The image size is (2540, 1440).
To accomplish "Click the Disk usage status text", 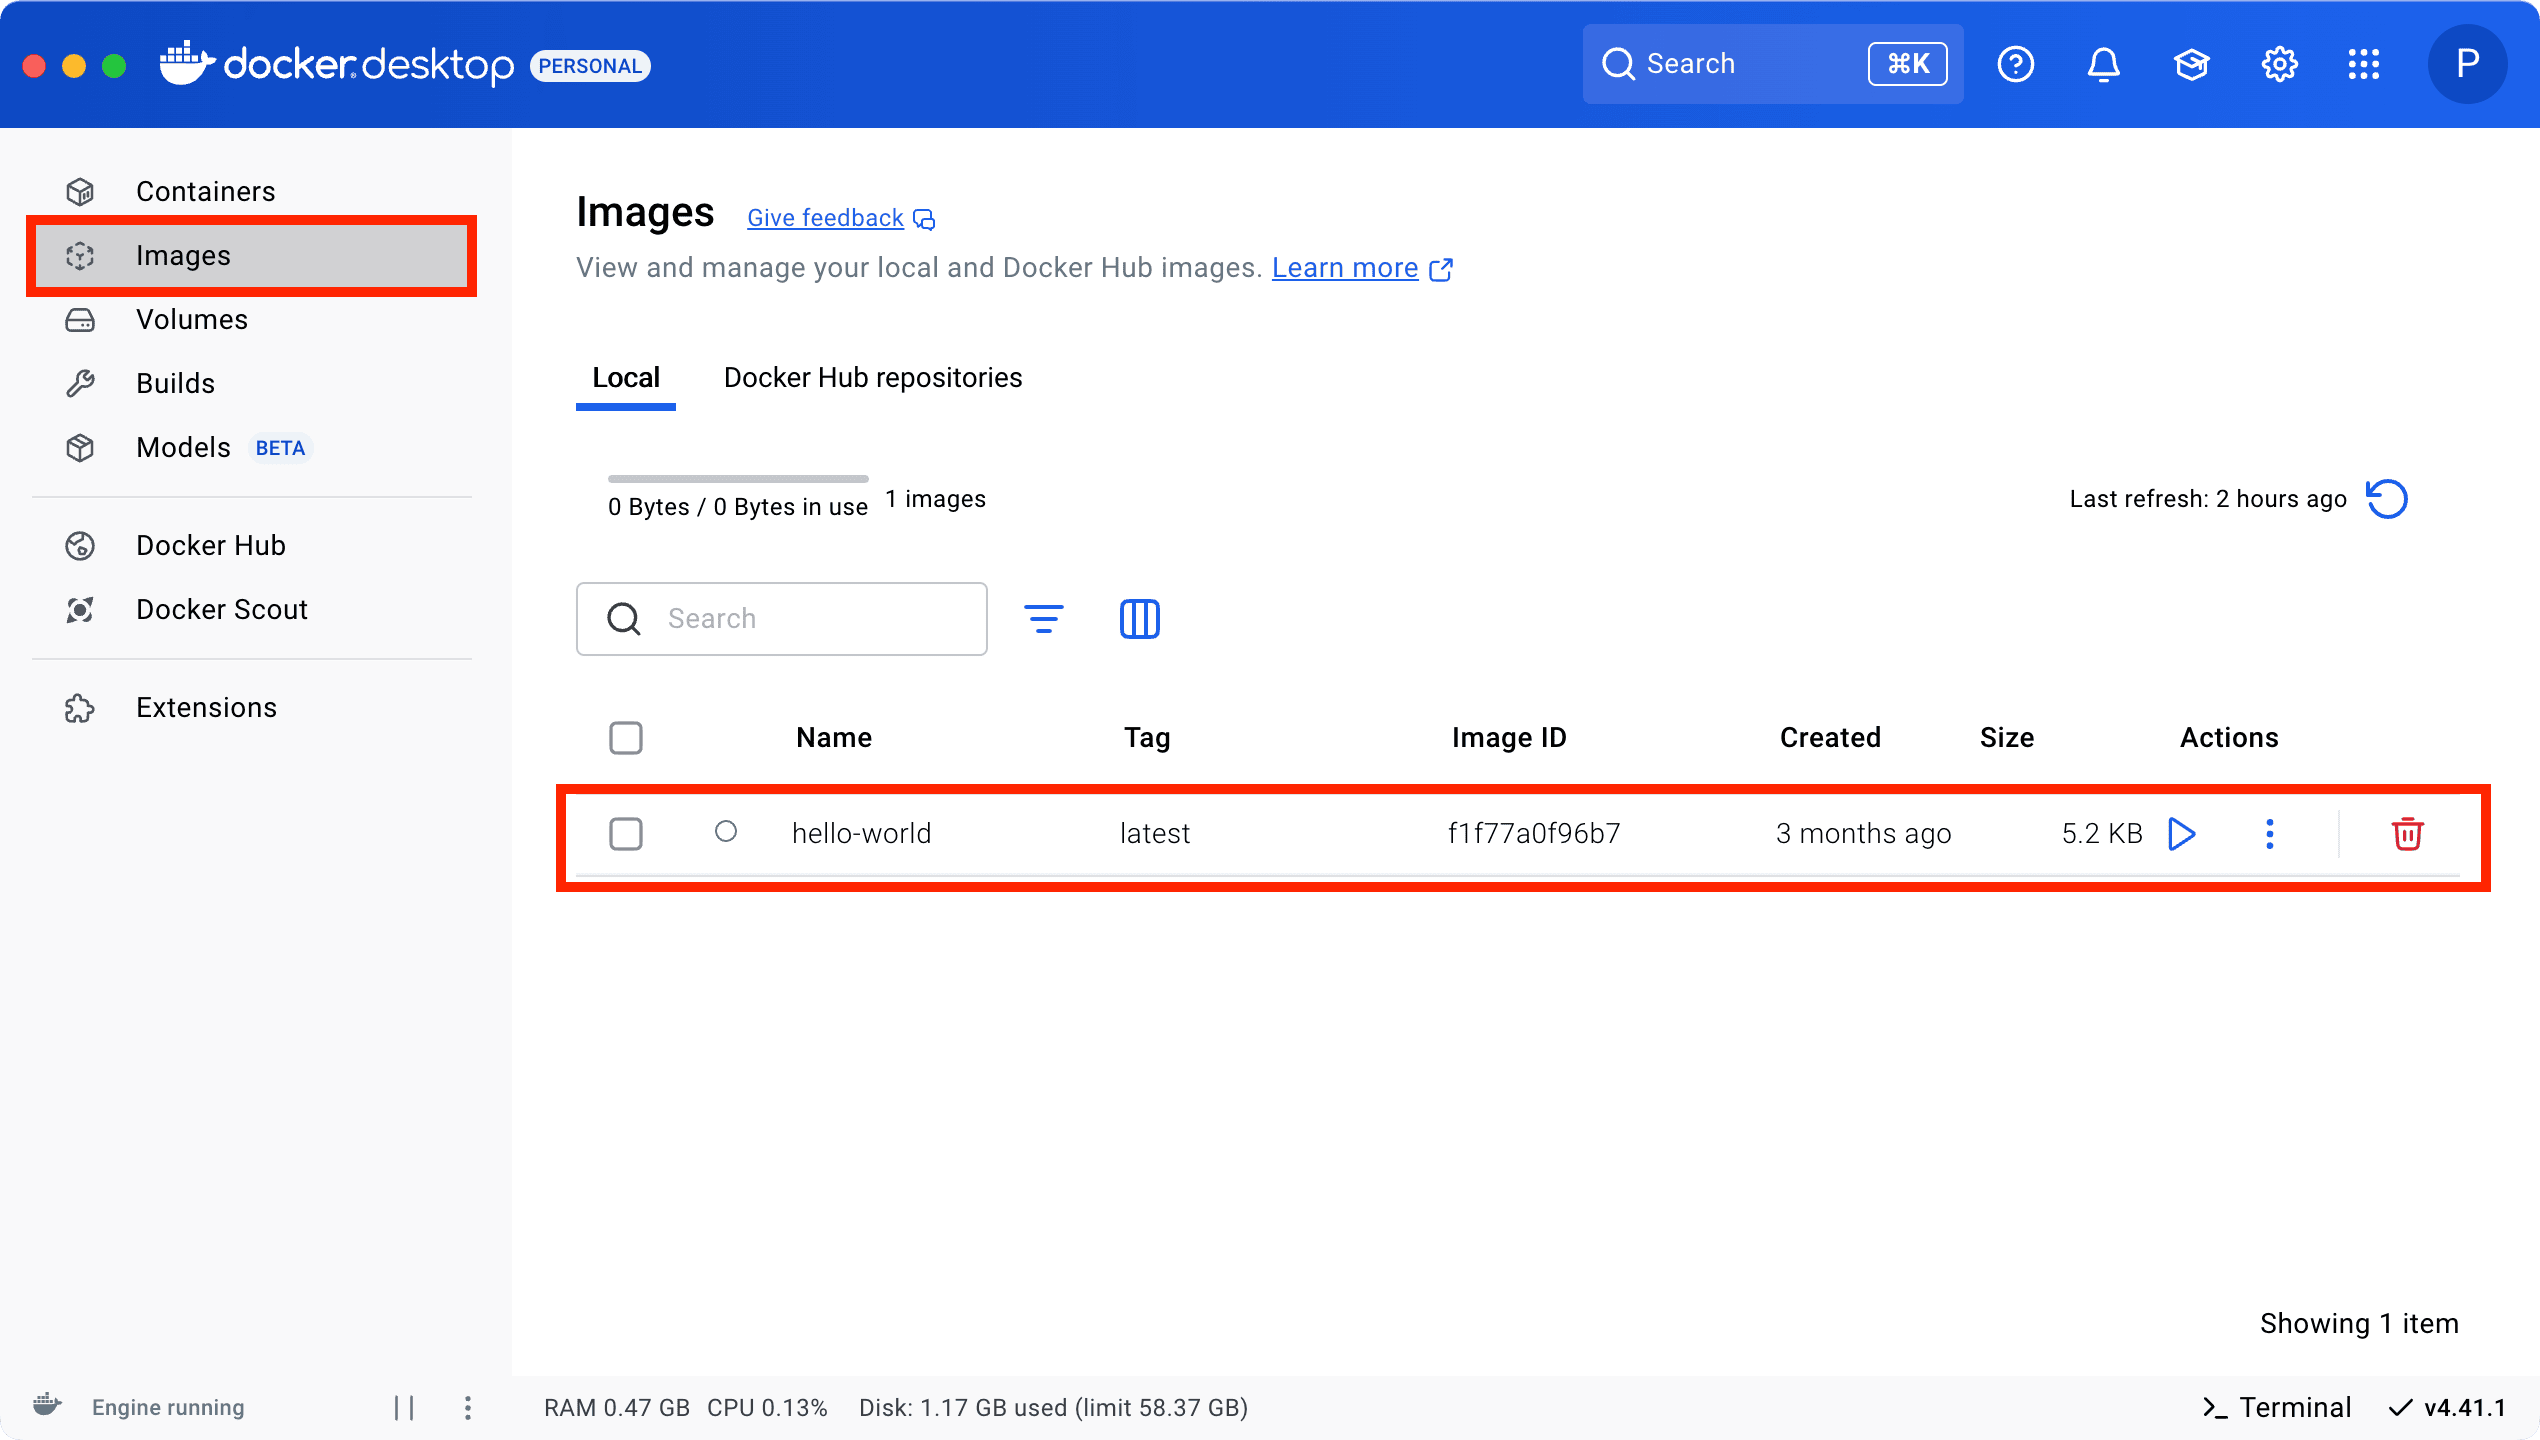I will (x=1054, y=1408).
